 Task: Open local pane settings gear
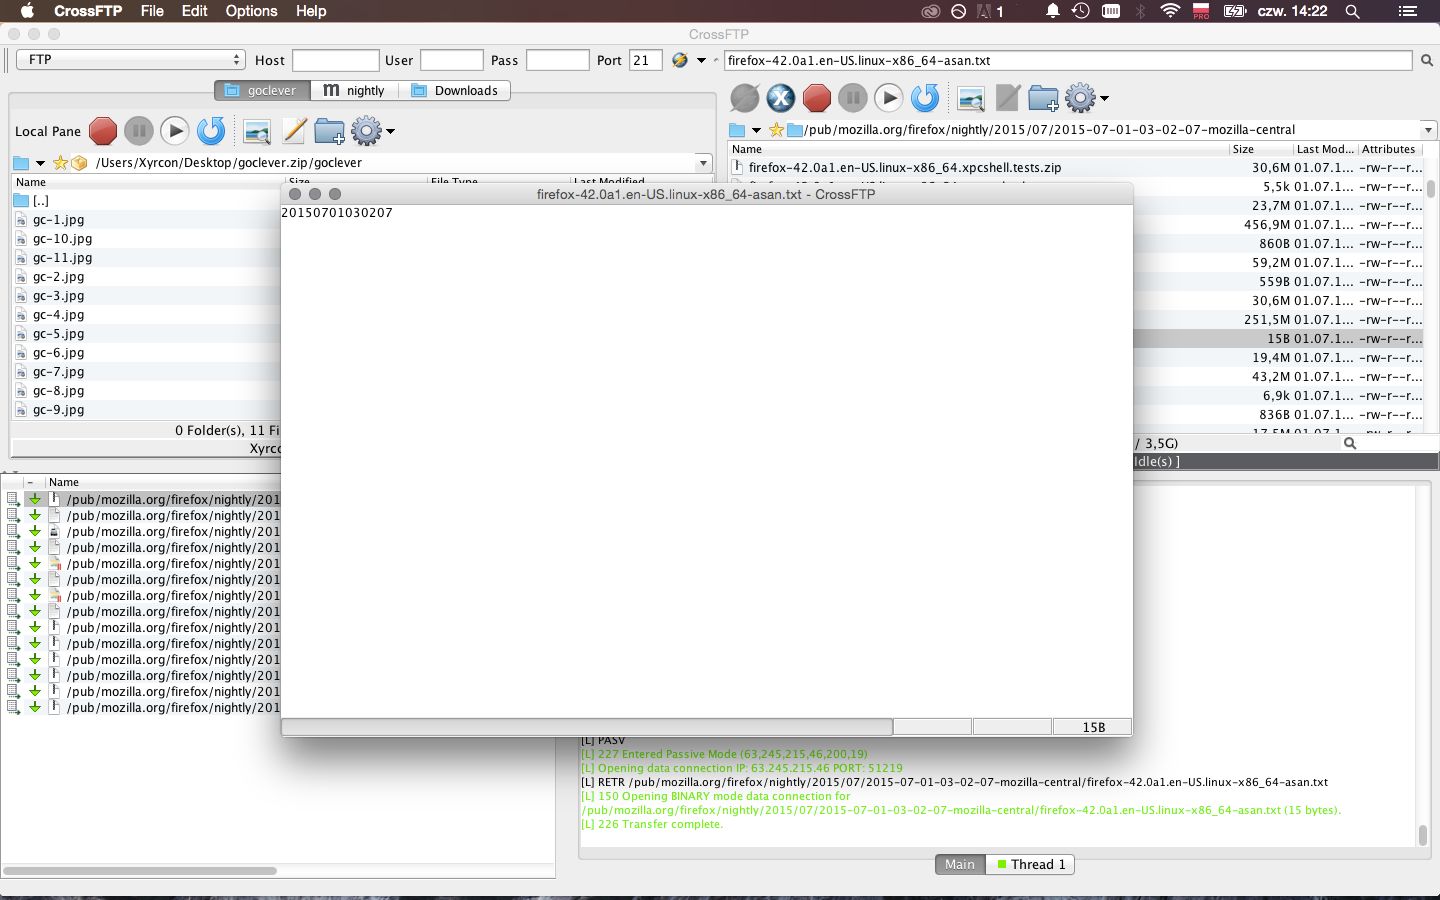pyautogui.click(x=367, y=131)
